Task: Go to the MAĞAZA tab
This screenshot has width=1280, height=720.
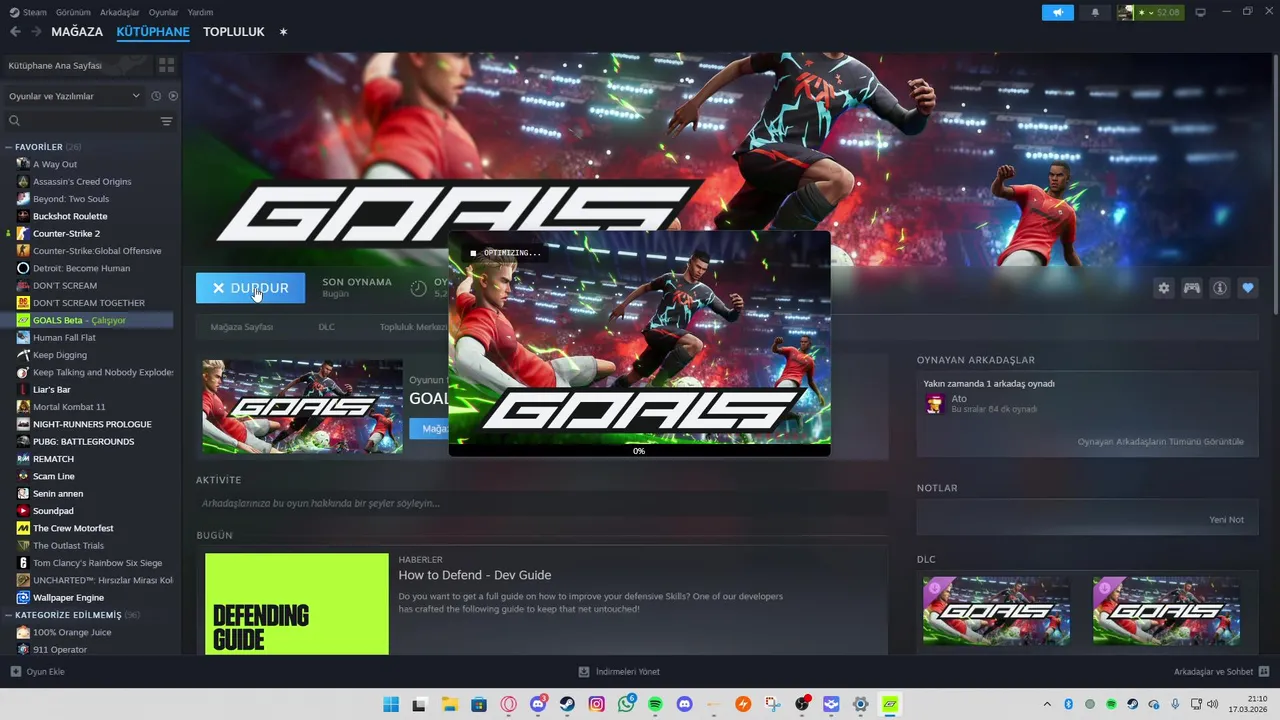Action: 77,32
